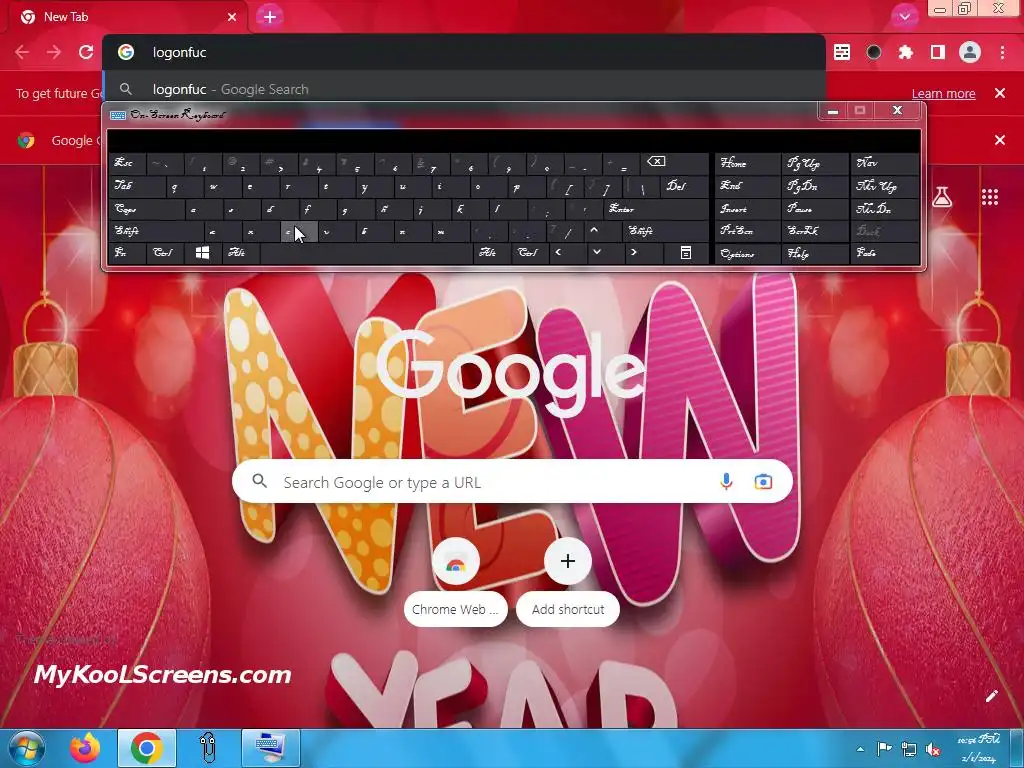Click in the address bar text 'logonfuc'
This screenshot has width=1024, height=768.
(x=179, y=52)
